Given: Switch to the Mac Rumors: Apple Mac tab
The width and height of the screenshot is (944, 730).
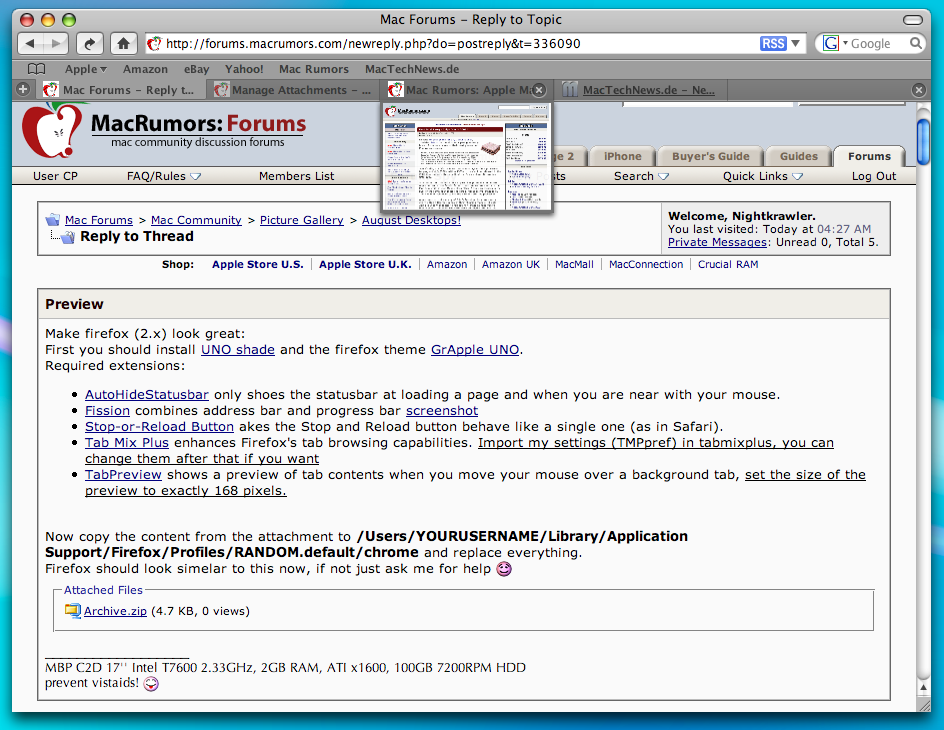Looking at the screenshot, I should (x=461, y=90).
